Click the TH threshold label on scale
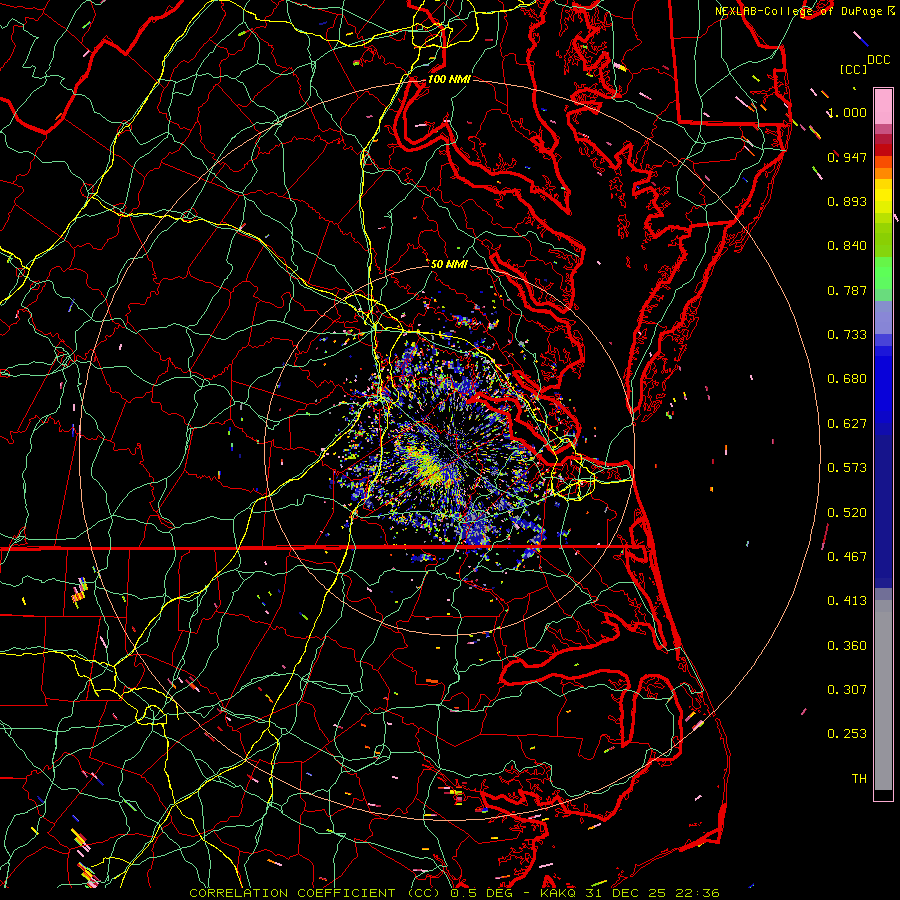The height and width of the screenshot is (900, 900). coord(859,779)
